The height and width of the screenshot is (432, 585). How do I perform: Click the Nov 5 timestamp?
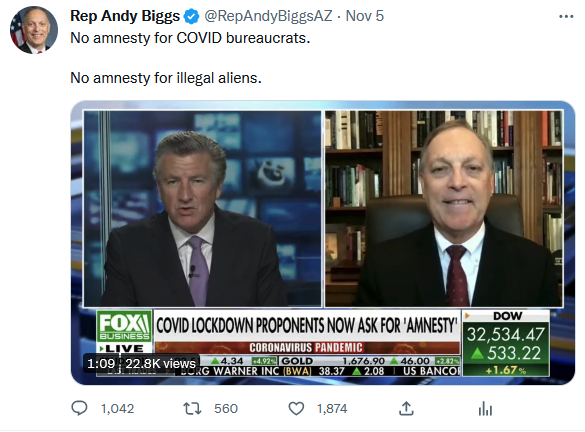[x=365, y=16]
